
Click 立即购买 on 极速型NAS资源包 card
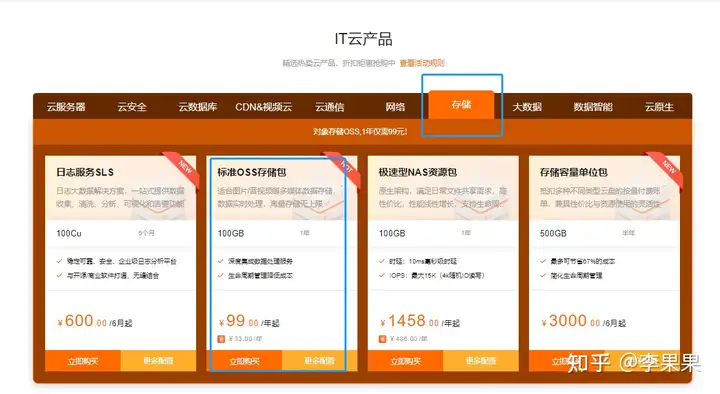tap(405, 361)
